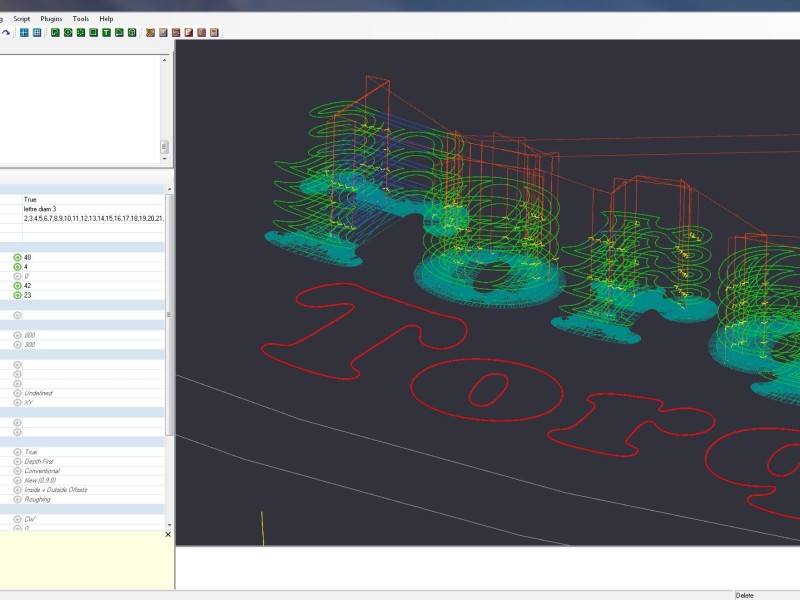Click the grey circle icon beside Roughing

17,499
